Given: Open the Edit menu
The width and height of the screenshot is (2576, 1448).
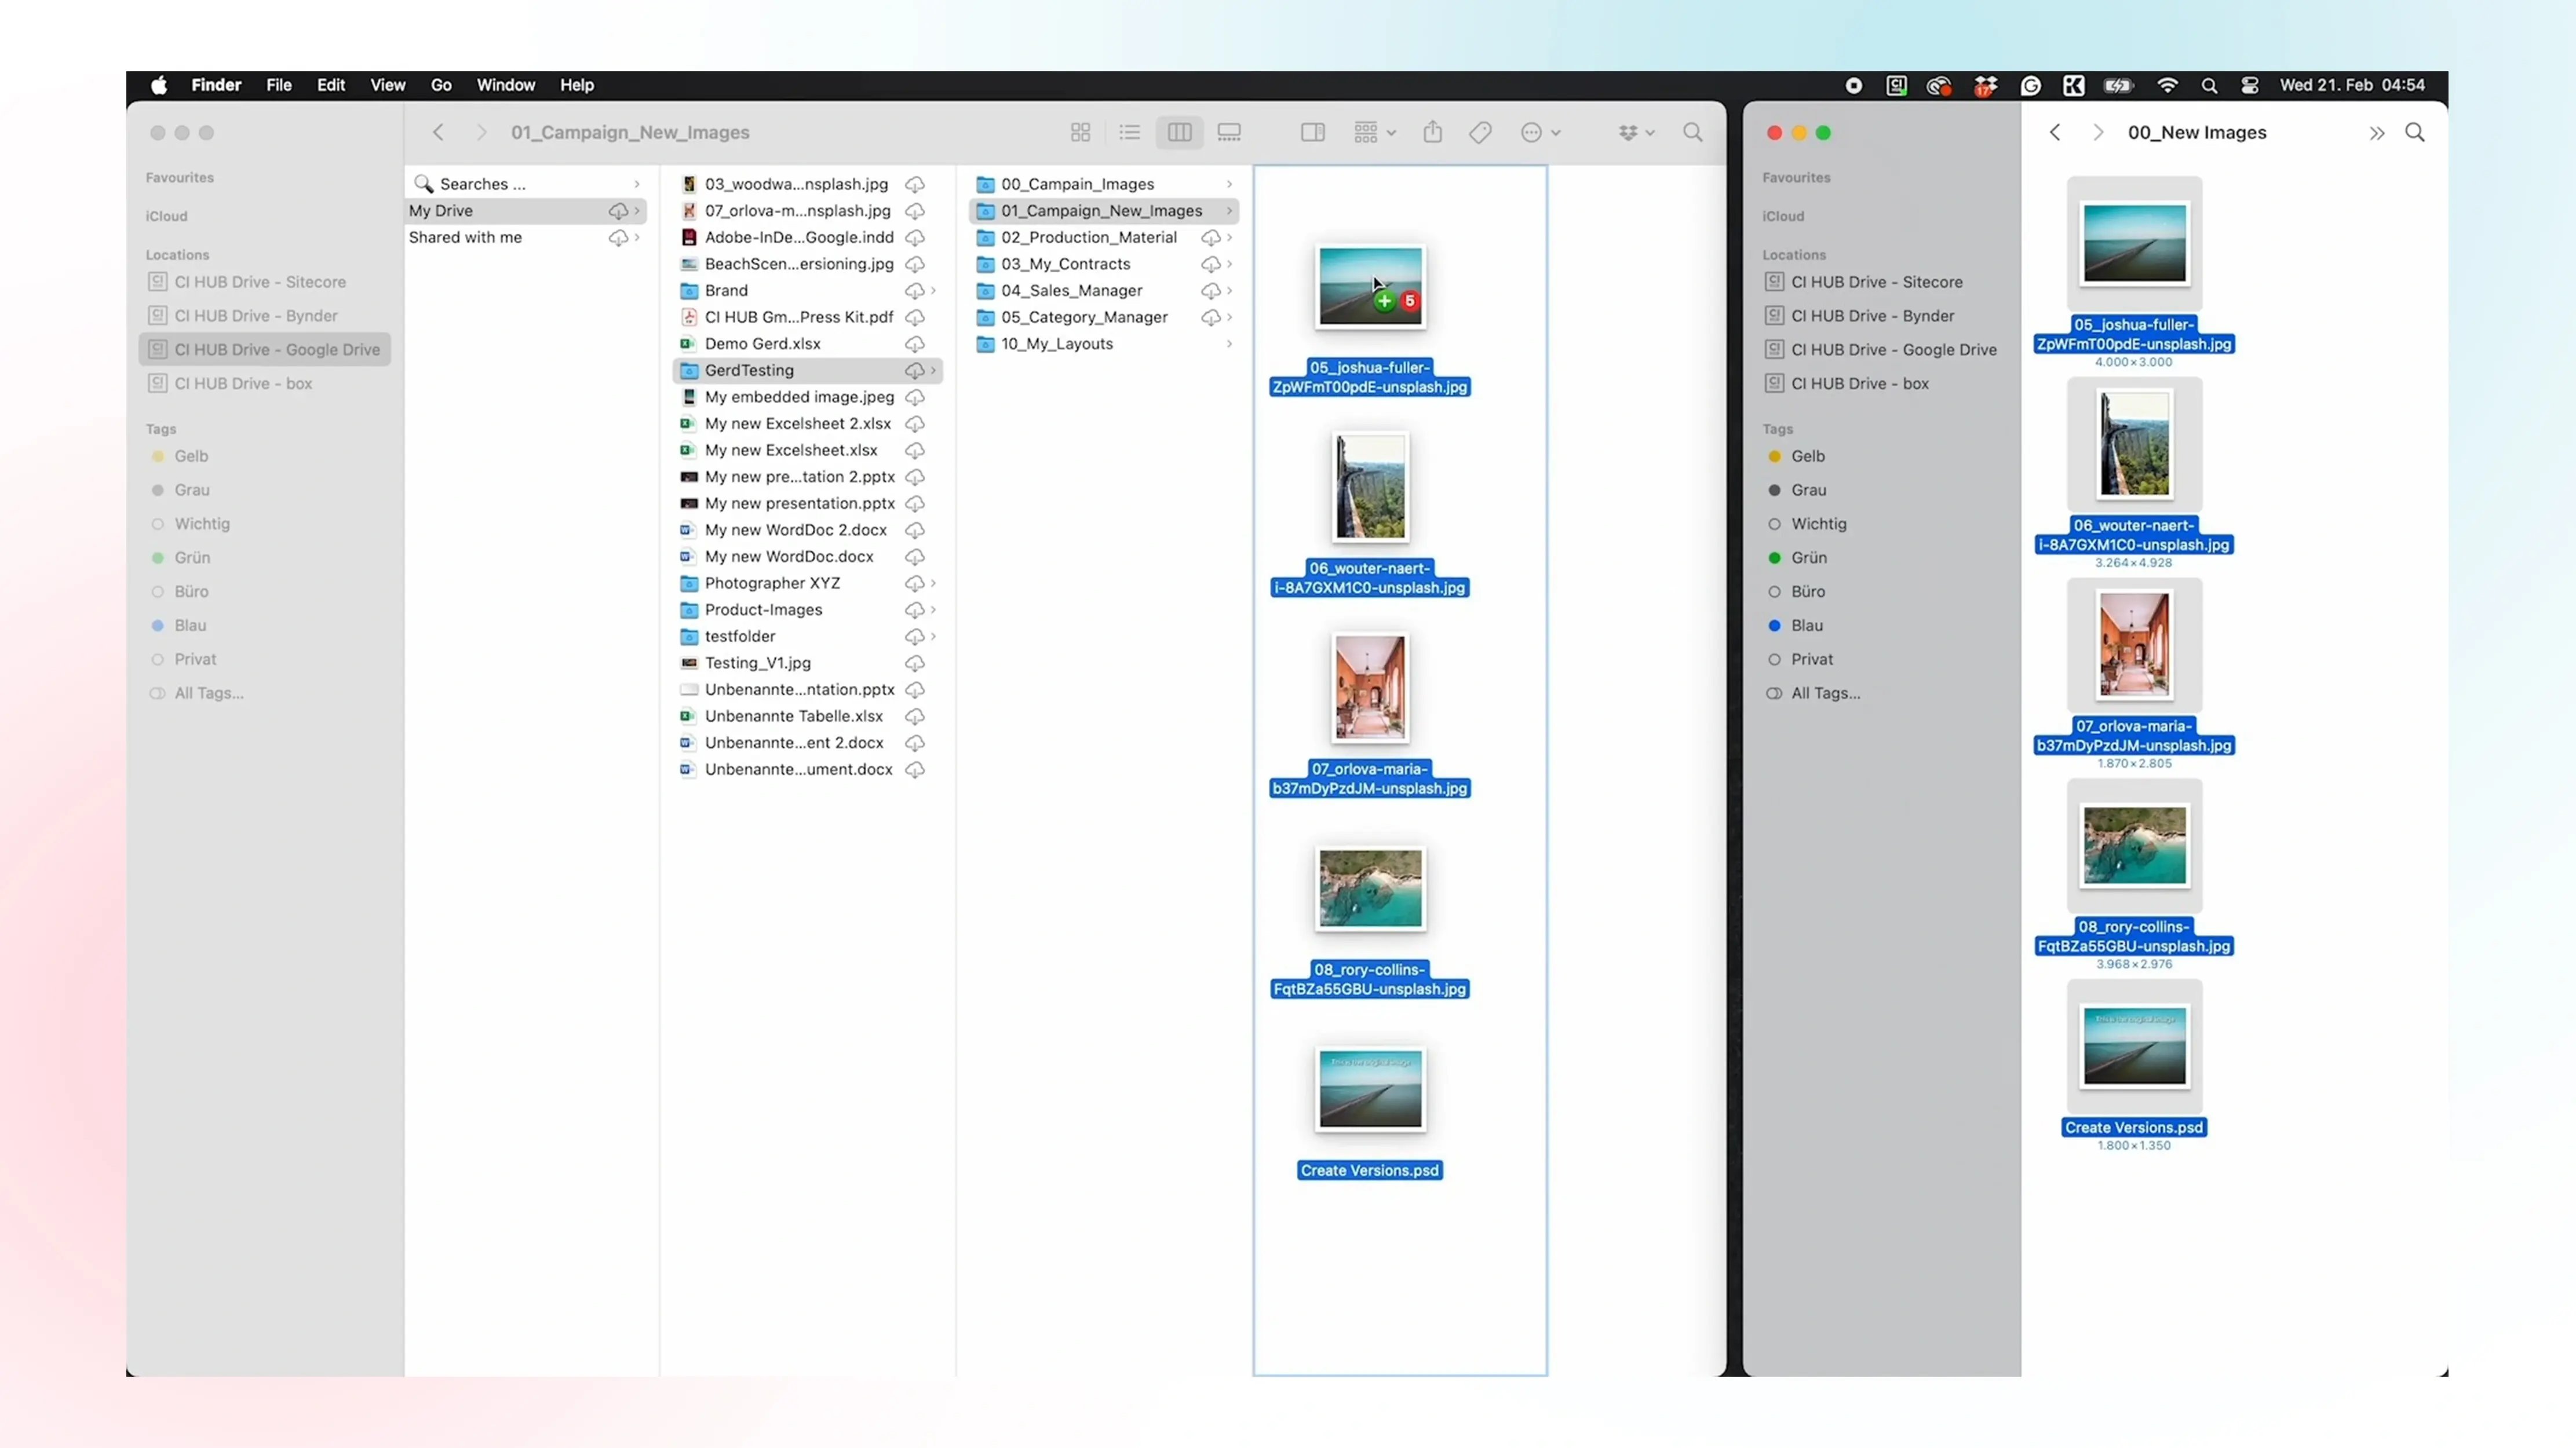Looking at the screenshot, I should [331, 85].
